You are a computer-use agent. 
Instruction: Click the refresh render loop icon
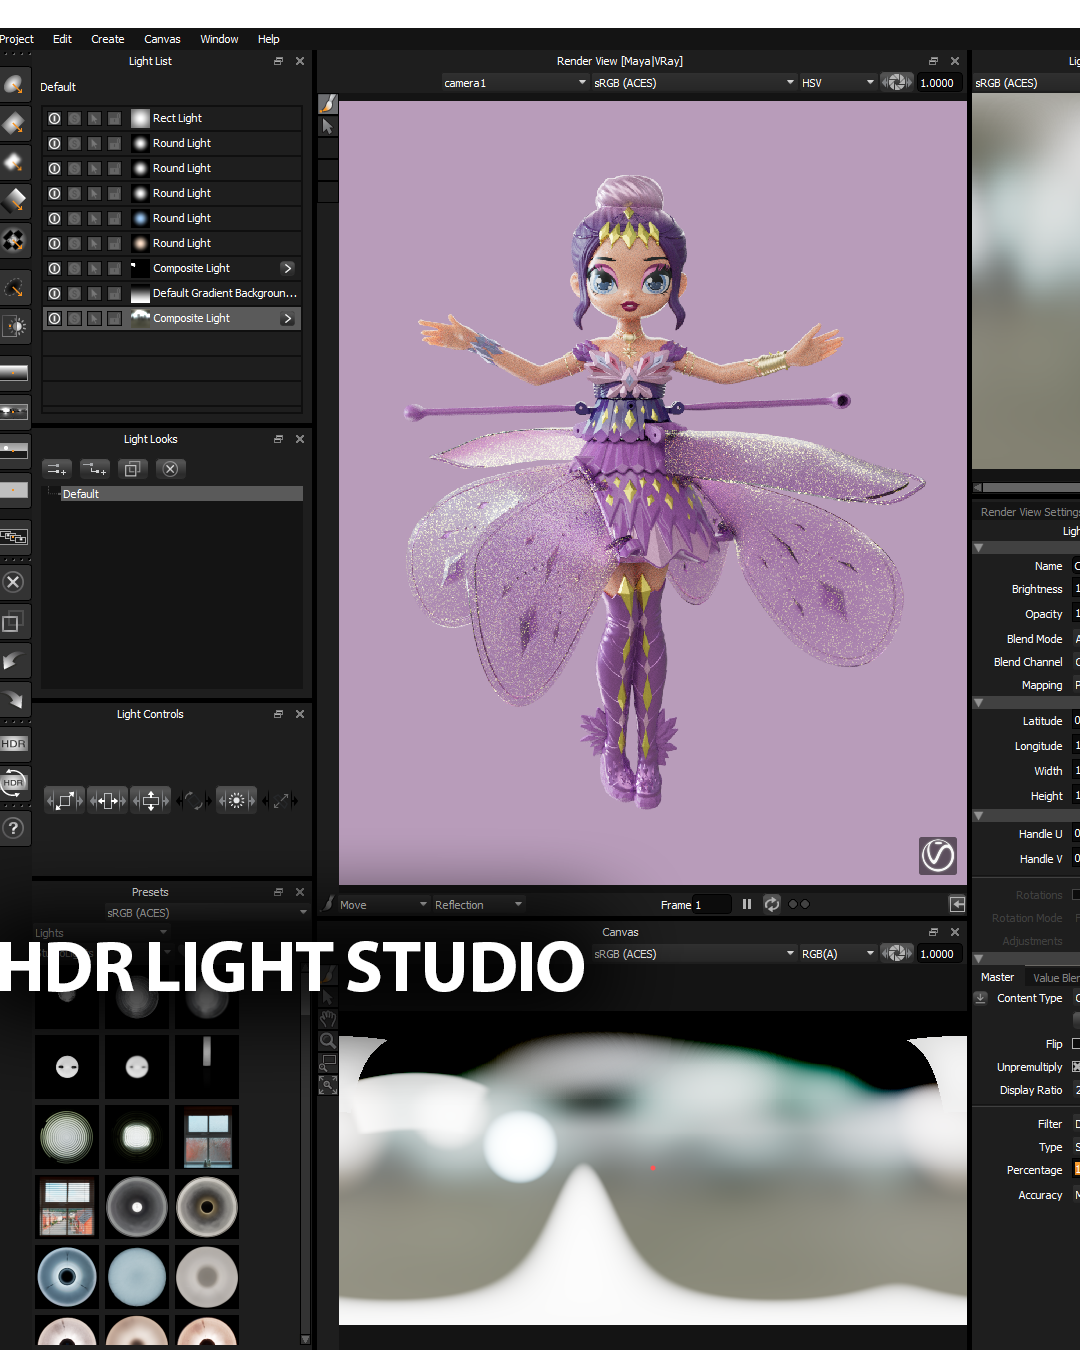(x=772, y=904)
